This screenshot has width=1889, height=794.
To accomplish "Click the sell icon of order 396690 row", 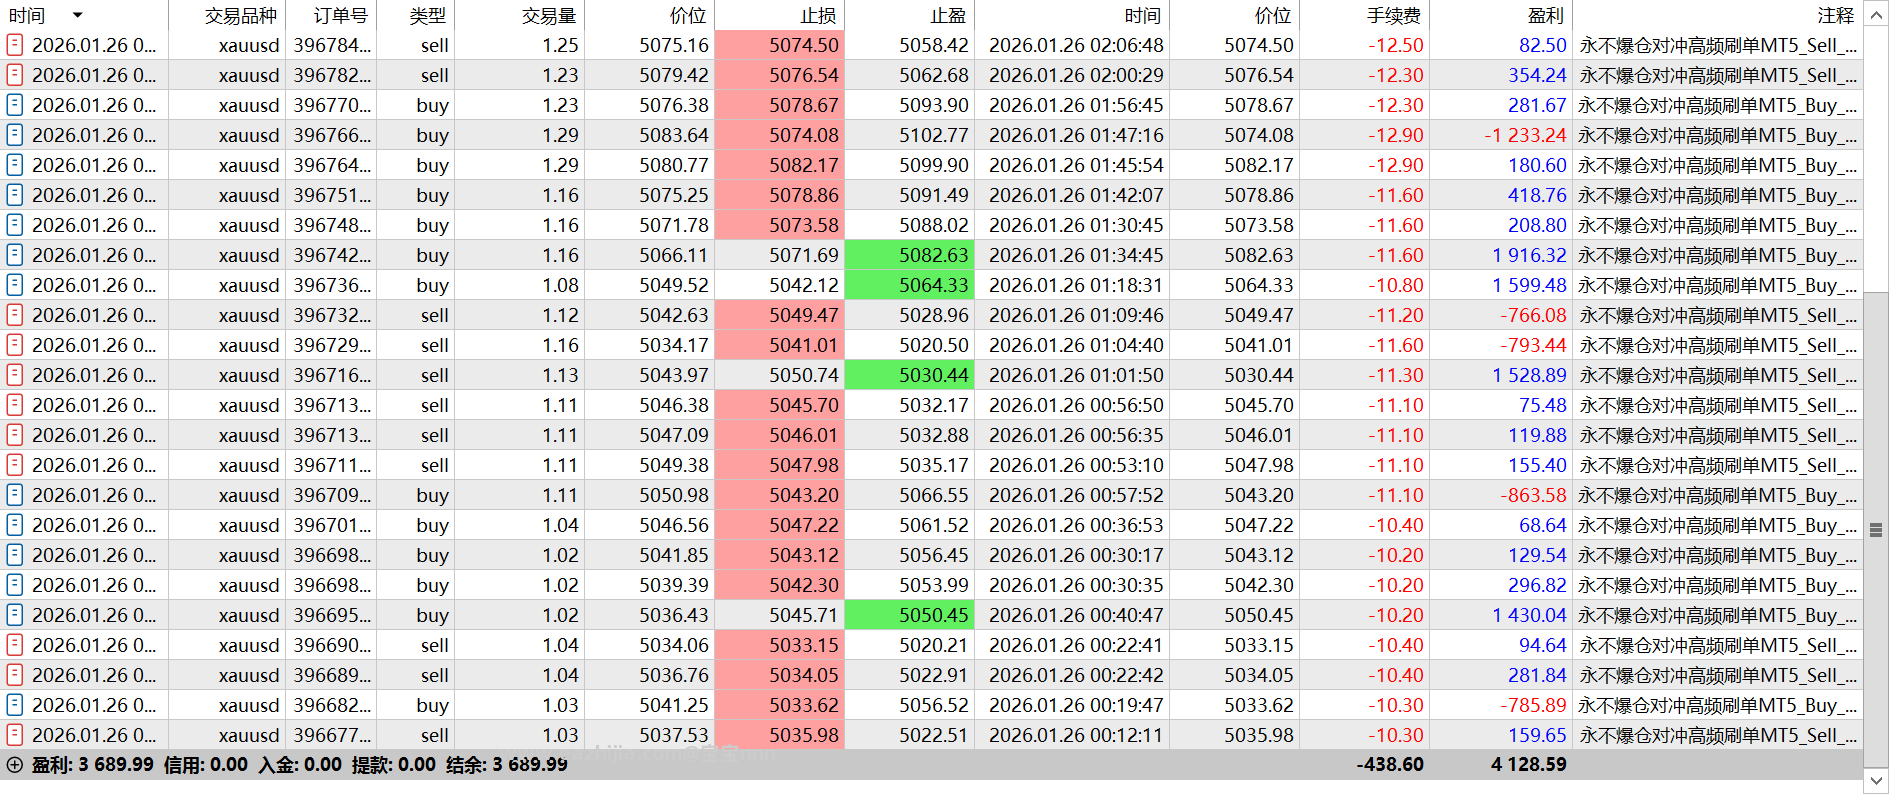I will 15,645.
